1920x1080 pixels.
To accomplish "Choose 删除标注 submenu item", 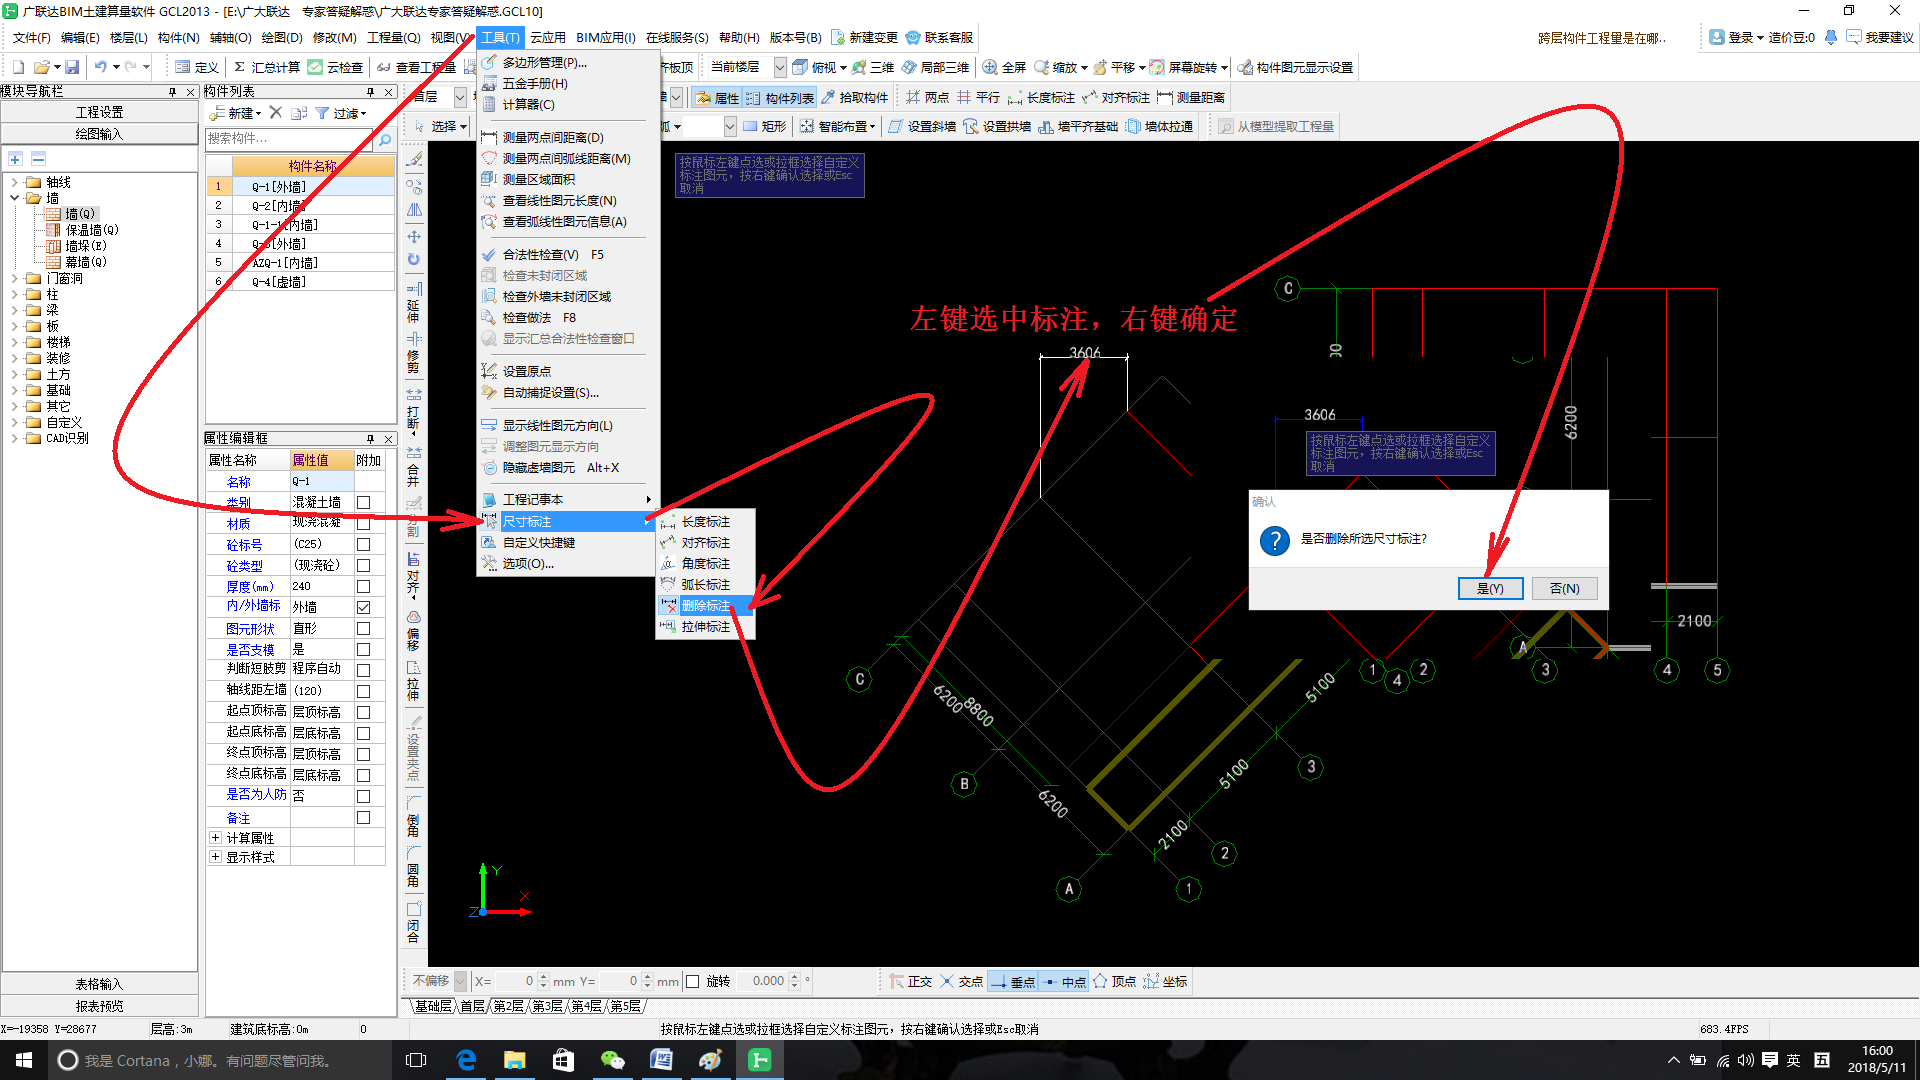I will tap(705, 605).
